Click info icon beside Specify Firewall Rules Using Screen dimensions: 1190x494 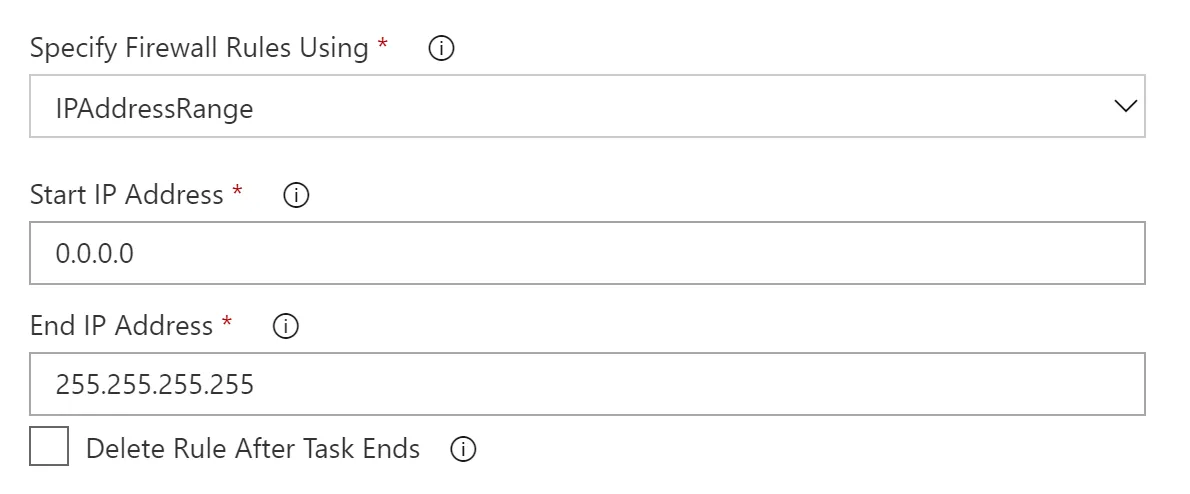click(x=441, y=49)
